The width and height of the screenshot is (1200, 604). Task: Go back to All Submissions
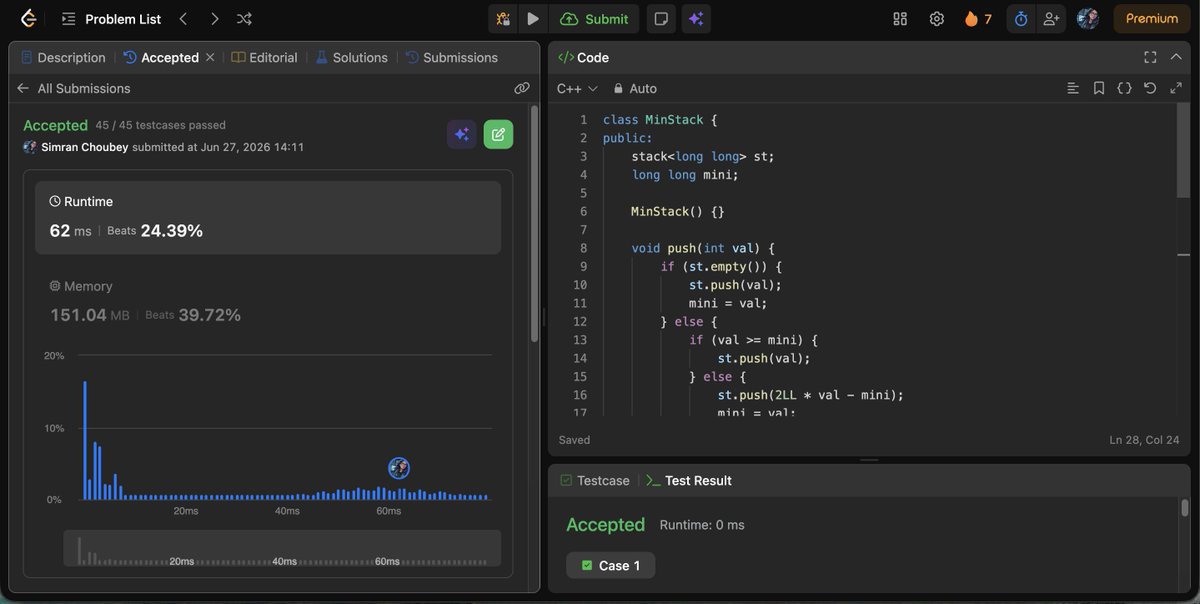(x=74, y=88)
